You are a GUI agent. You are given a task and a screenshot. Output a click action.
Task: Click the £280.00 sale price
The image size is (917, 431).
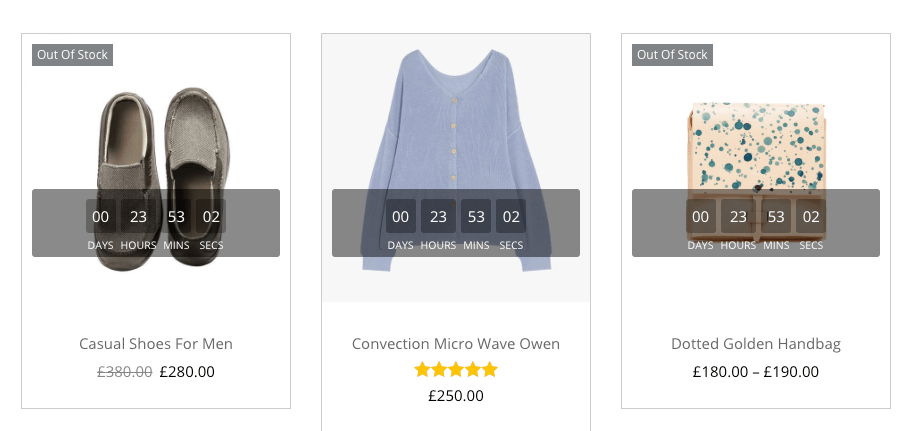coord(187,372)
